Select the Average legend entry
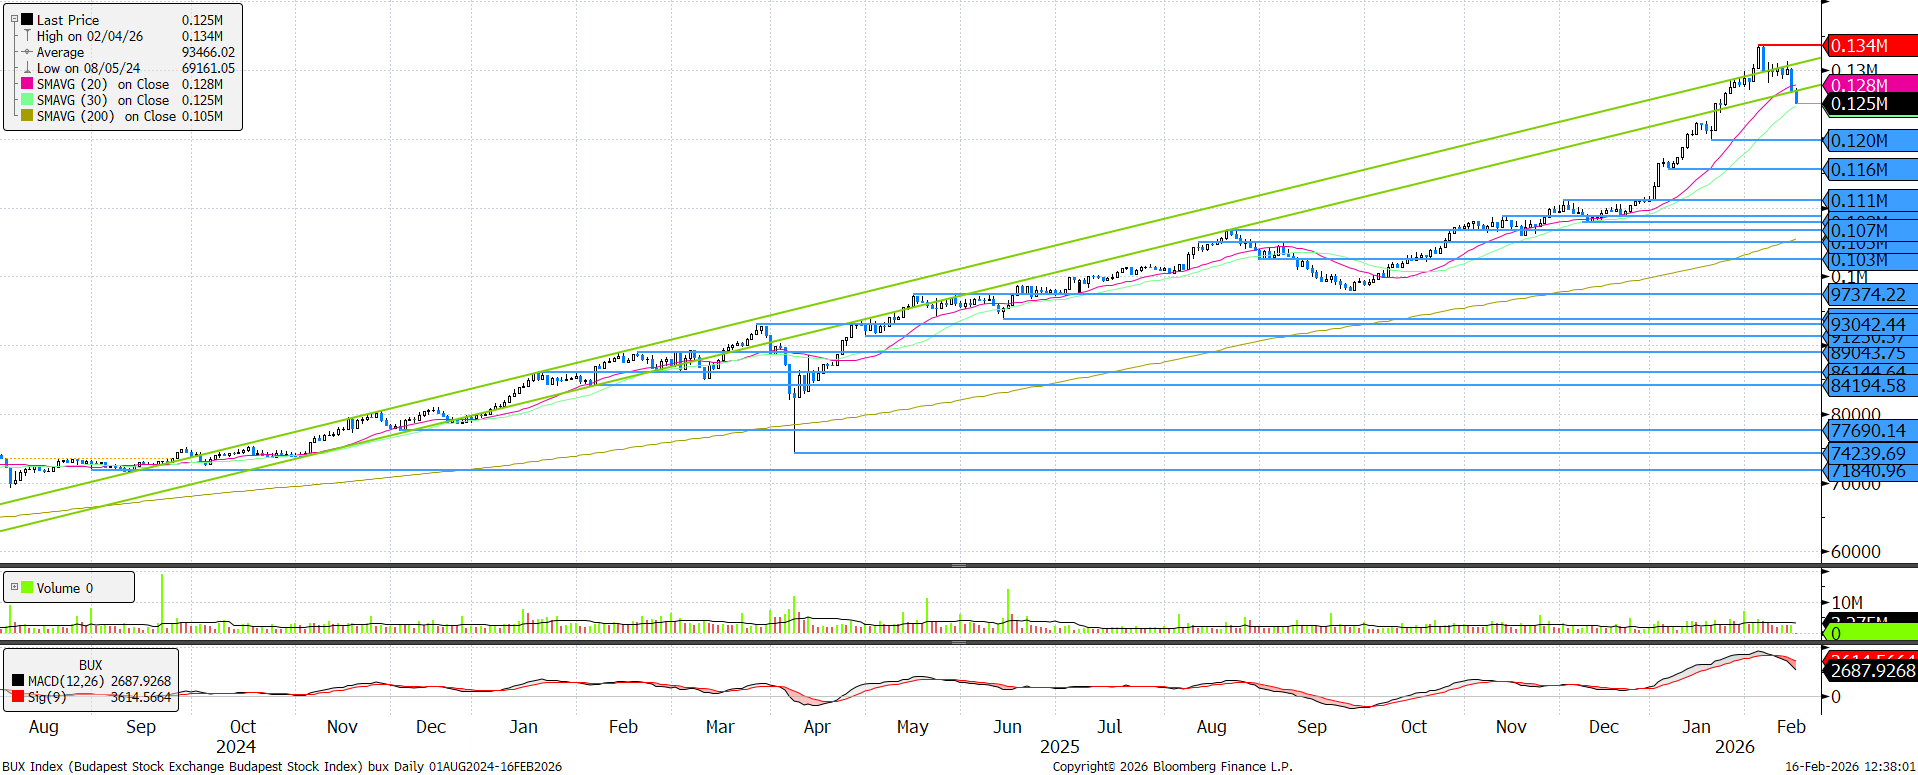This screenshot has width=1918, height=775. point(60,52)
